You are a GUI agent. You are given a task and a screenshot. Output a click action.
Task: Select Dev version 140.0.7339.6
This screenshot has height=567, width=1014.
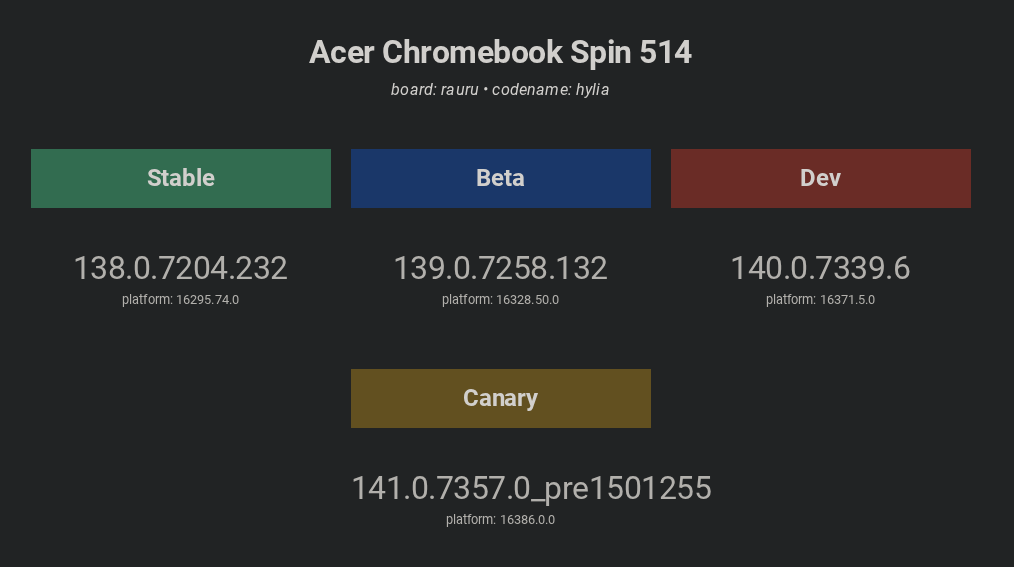(821, 268)
